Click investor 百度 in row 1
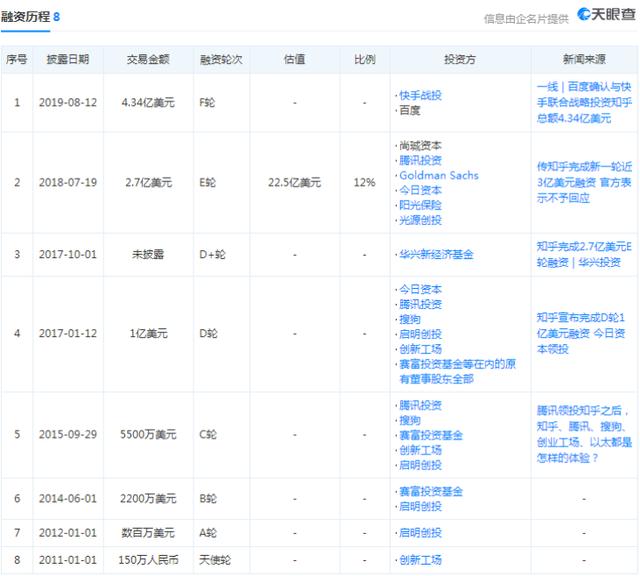Viewport: 640px width, 576px height. (x=409, y=110)
